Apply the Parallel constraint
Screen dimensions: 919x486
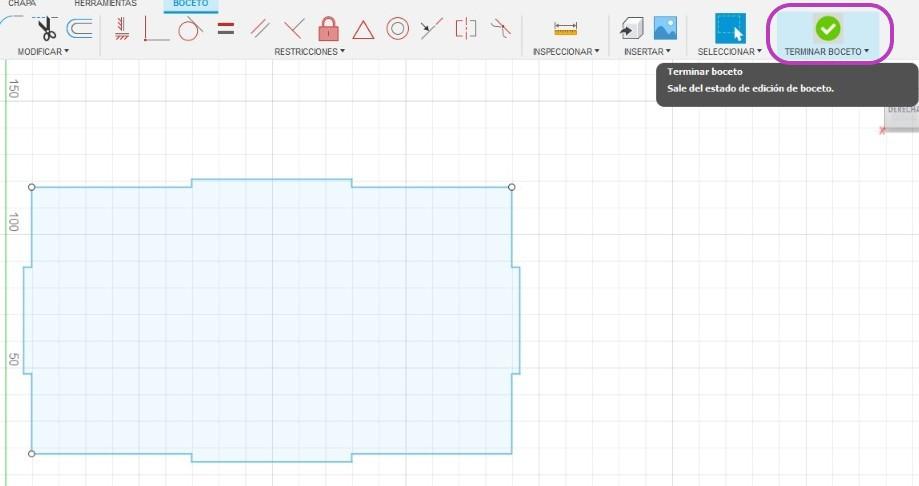point(260,29)
